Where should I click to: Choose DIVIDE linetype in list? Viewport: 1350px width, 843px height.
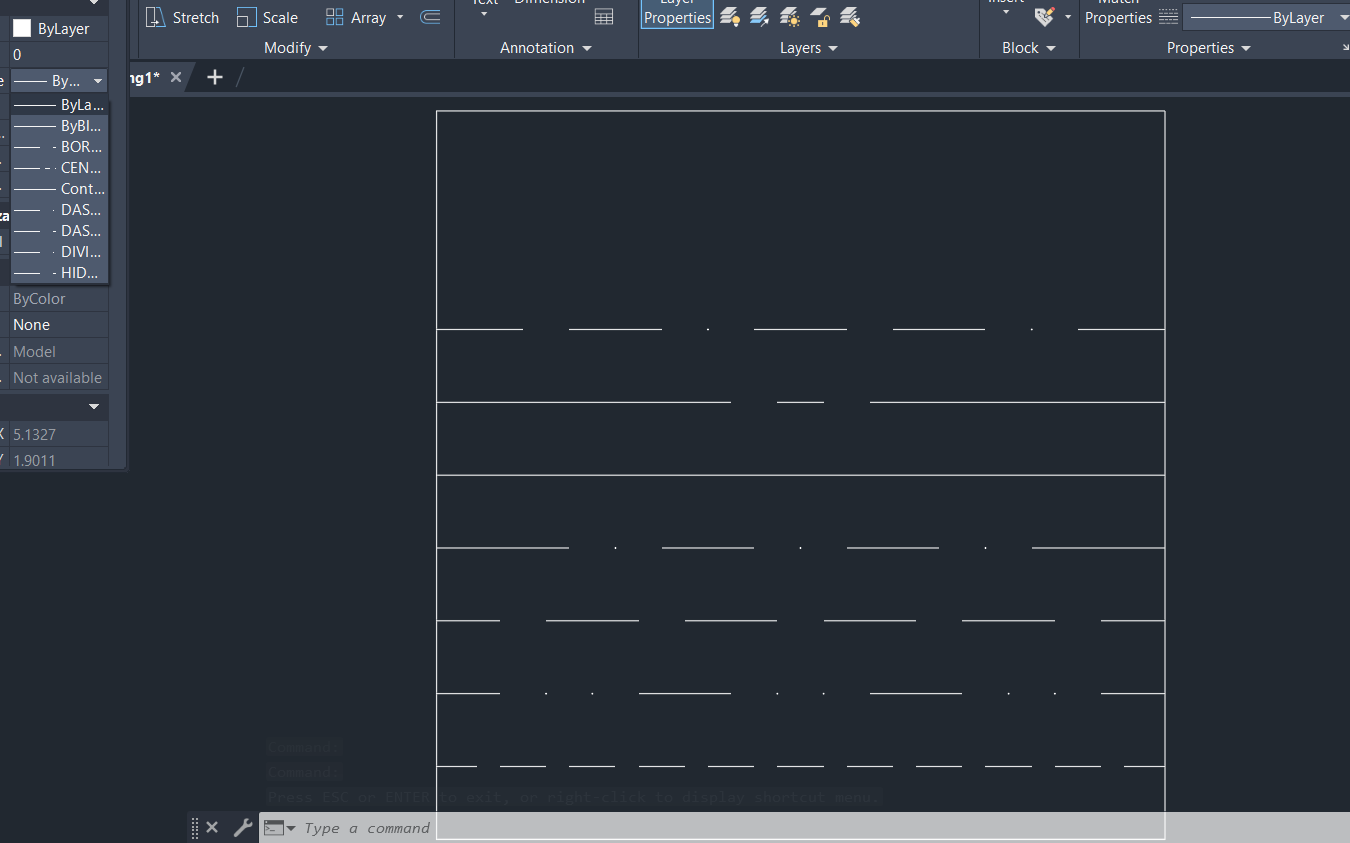(59, 252)
